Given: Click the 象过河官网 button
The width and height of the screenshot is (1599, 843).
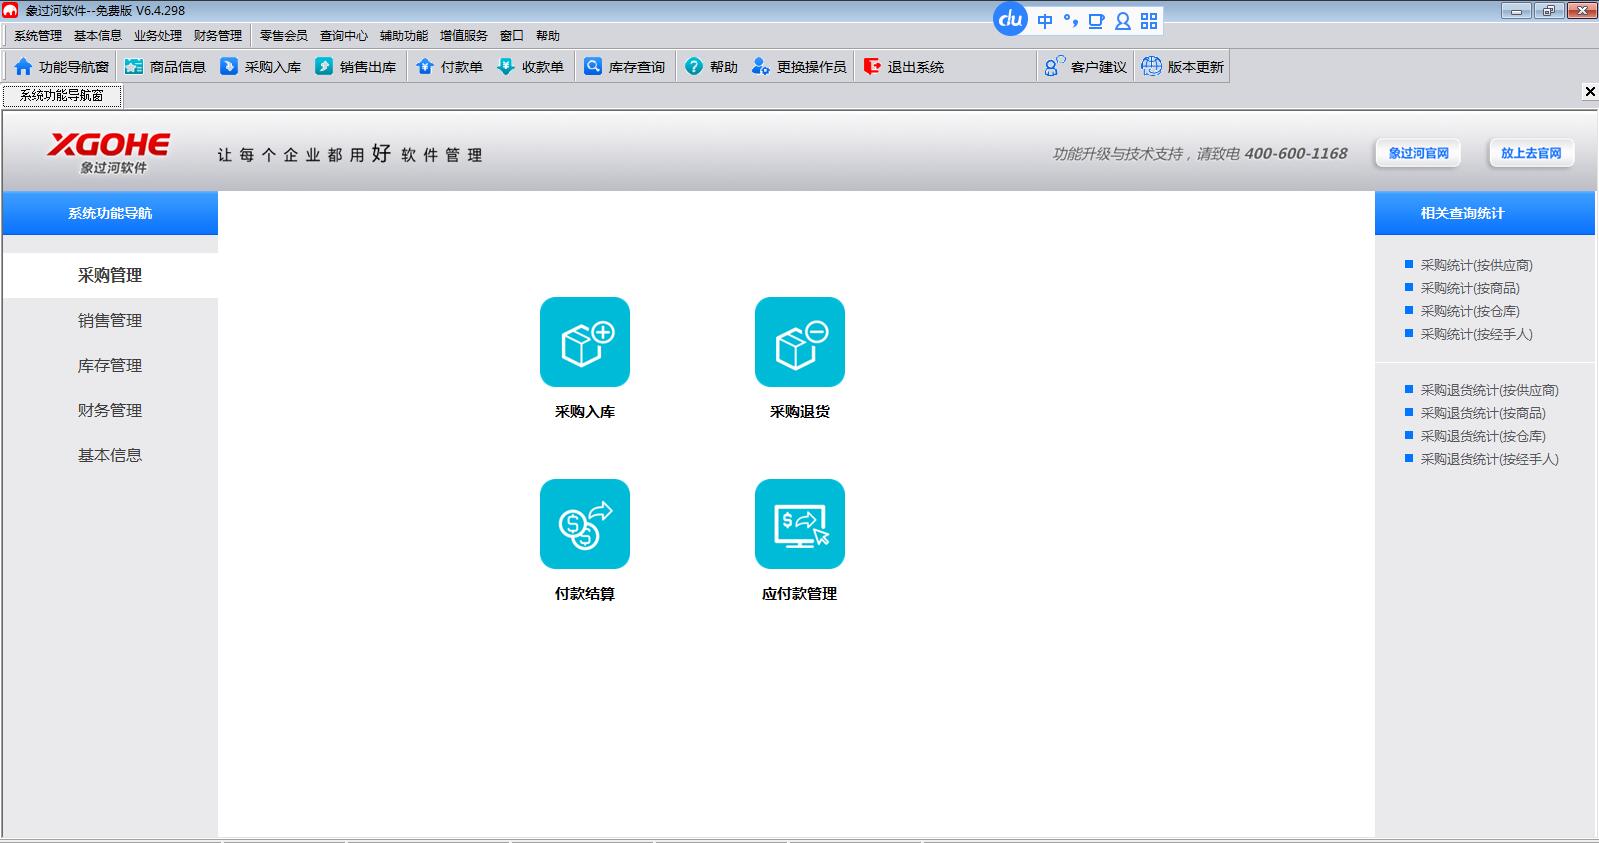Looking at the screenshot, I should (x=1418, y=153).
